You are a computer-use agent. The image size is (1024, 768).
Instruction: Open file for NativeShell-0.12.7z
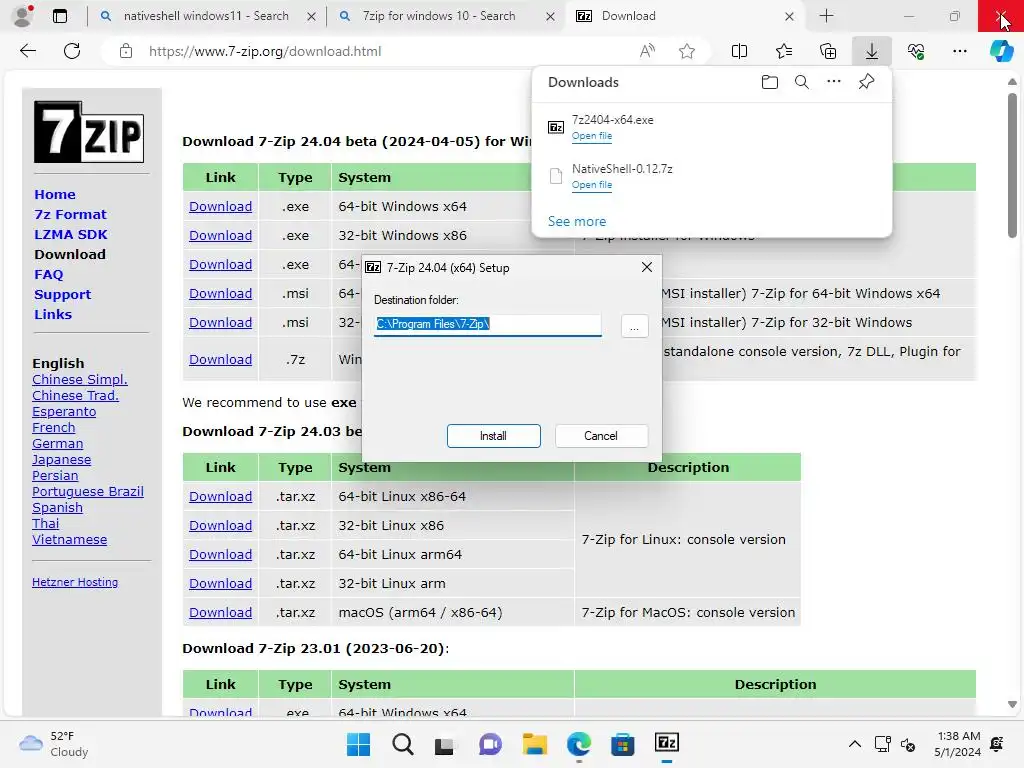tap(592, 185)
